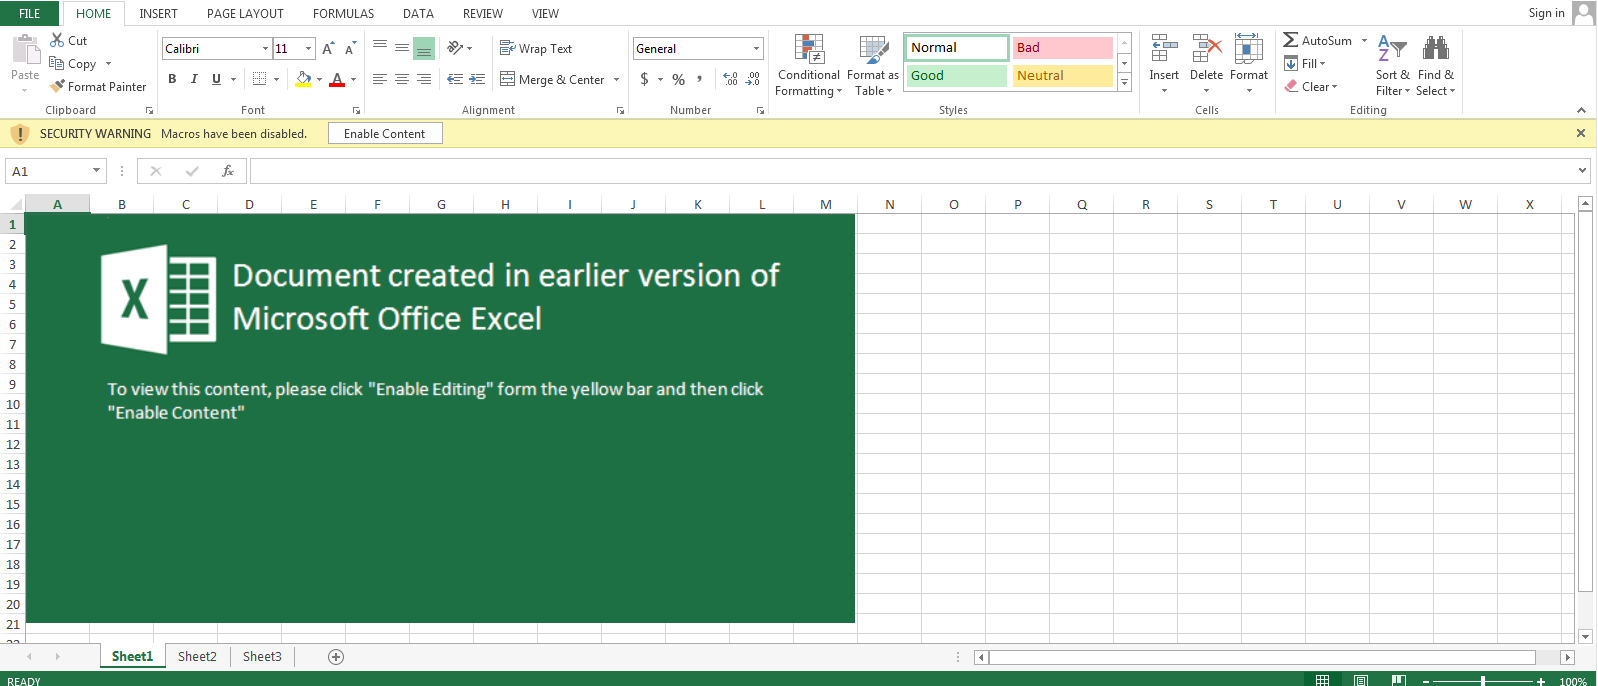1598x686 pixels.
Task: Click Increase Decimal icon
Action: click(730, 79)
